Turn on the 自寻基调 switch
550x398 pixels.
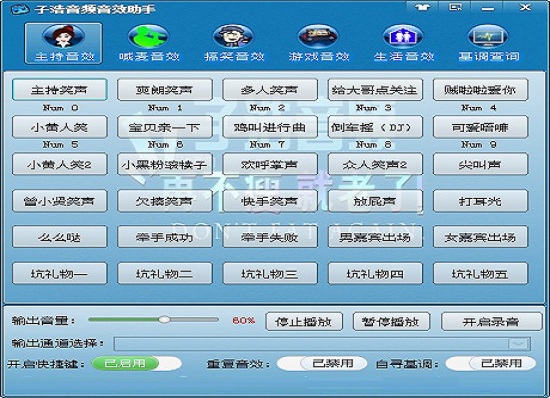click(491, 363)
